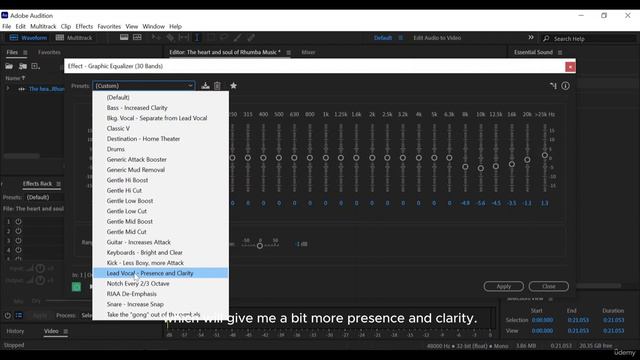Click the Apply button in the EQ dialog
640x360 pixels.
[x=504, y=287]
